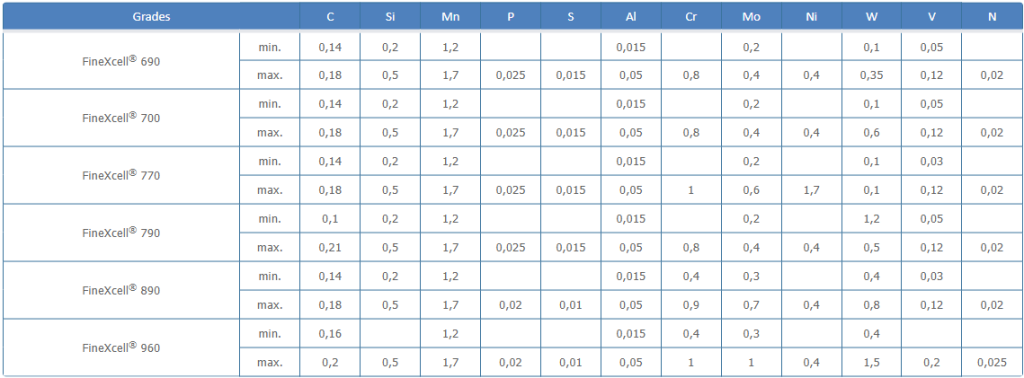Select FineXcell 960 min C value 0,16
Image resolution: width=1024 pixels, height=378 pixels.
point(330,334)
